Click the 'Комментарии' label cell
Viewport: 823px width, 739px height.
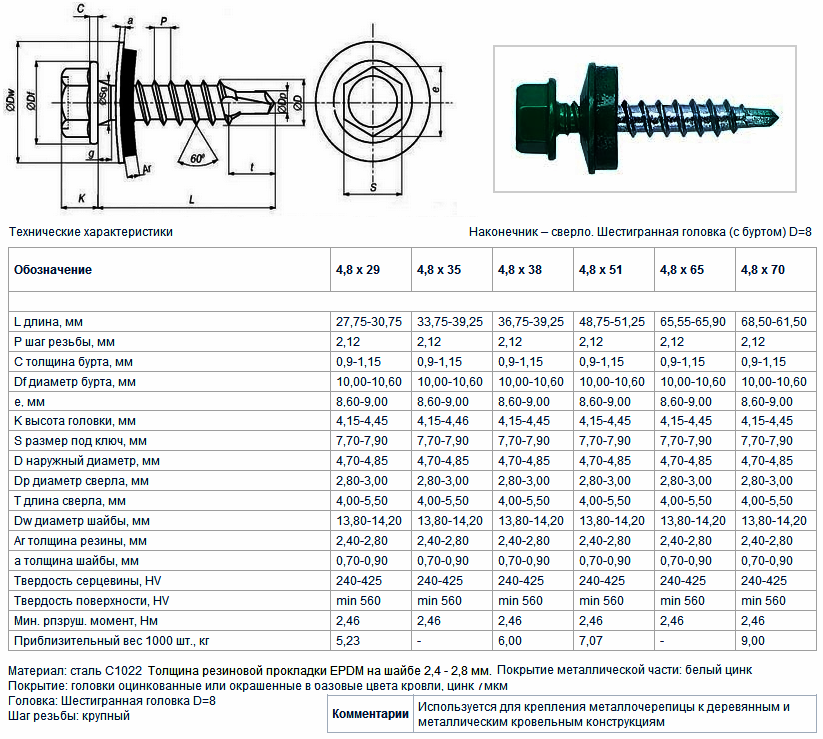[x=371, y=714]
